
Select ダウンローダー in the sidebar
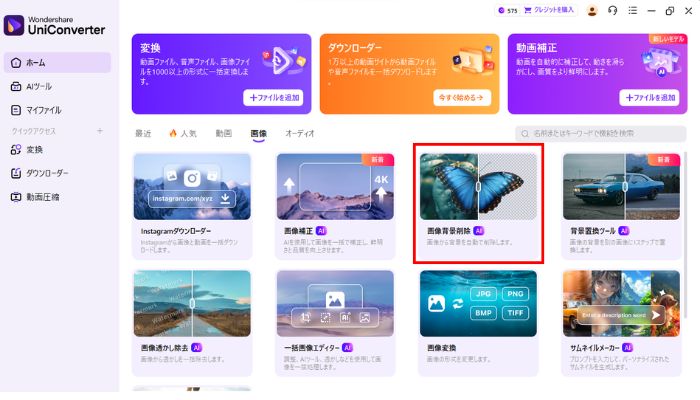[x=57, y=173]
